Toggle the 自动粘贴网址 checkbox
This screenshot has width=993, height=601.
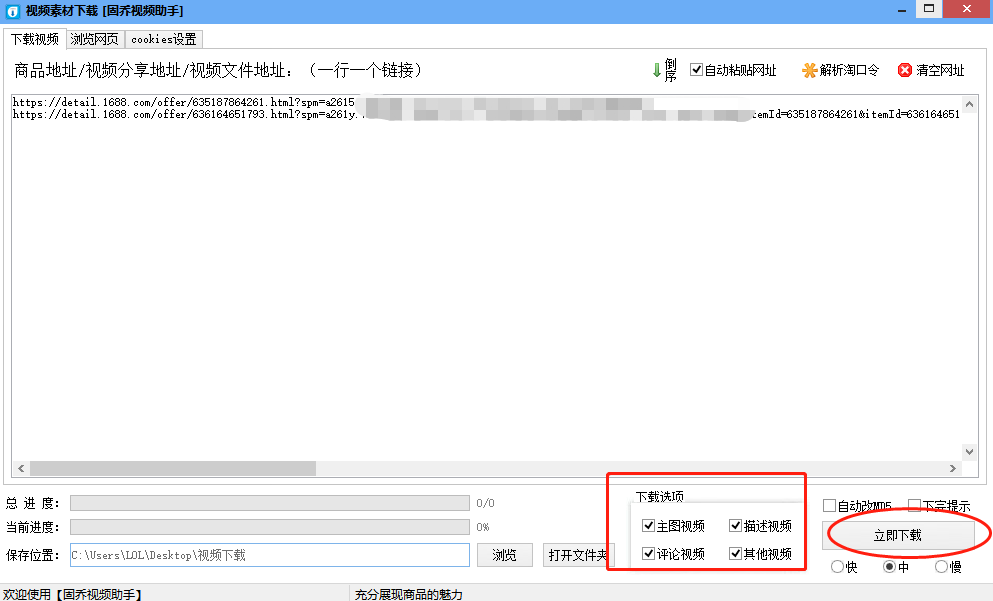point(696,70)
